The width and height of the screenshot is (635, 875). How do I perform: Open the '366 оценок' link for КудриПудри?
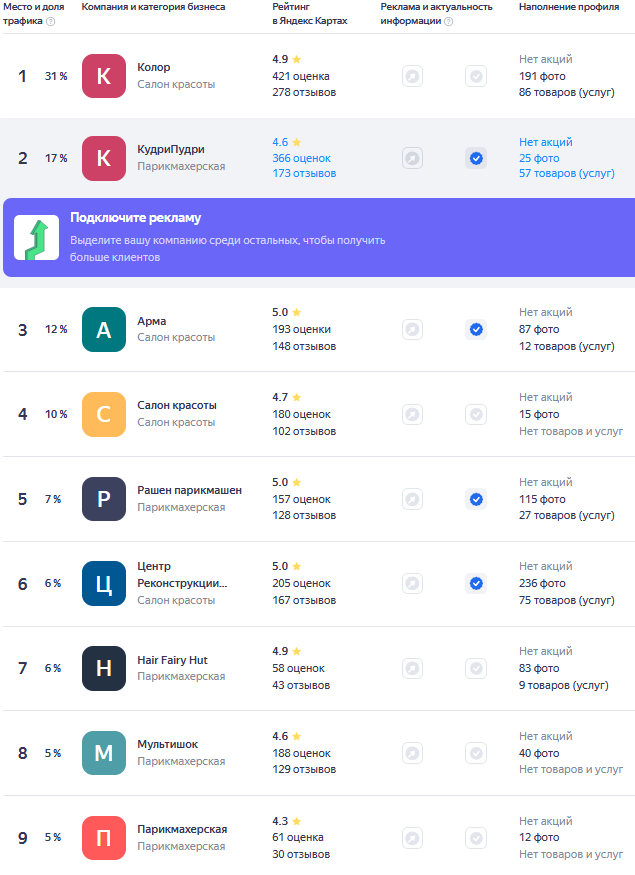pyautogui.click(x=301, y=158)
